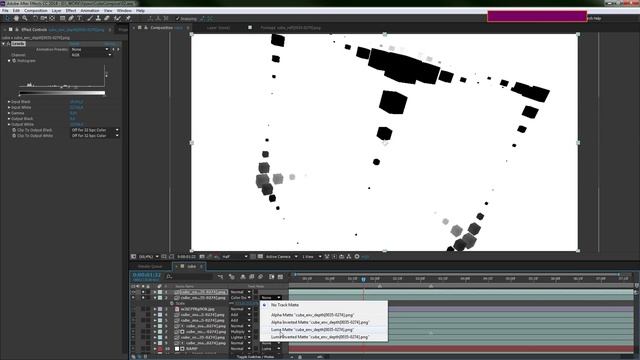Open the Layer menu

[57, 11]
